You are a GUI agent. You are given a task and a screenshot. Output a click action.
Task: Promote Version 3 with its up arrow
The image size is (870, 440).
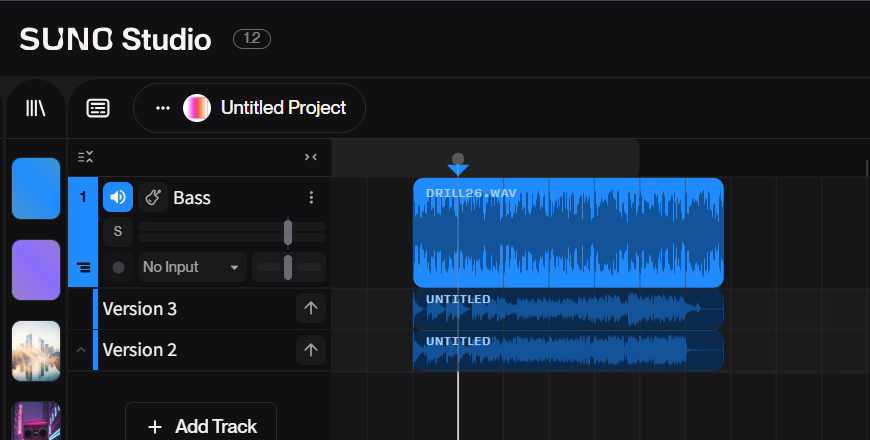tap(310, 309)
